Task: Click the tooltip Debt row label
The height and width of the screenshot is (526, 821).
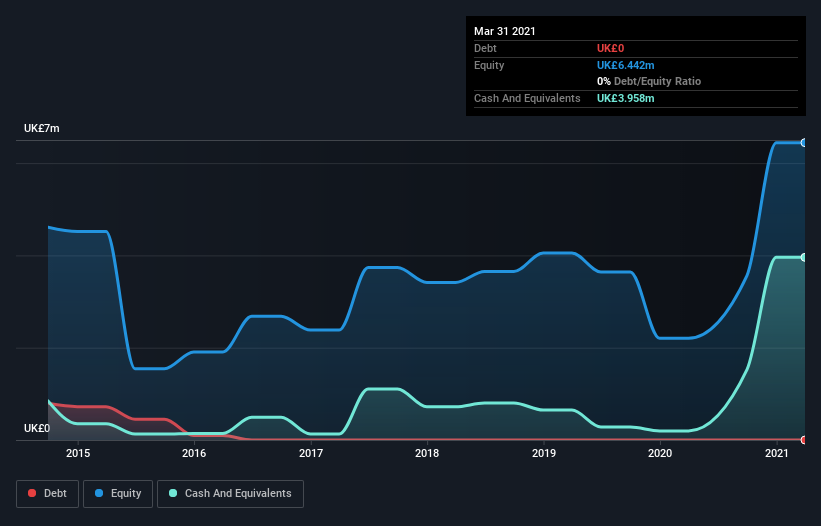Action: [485, 49]
